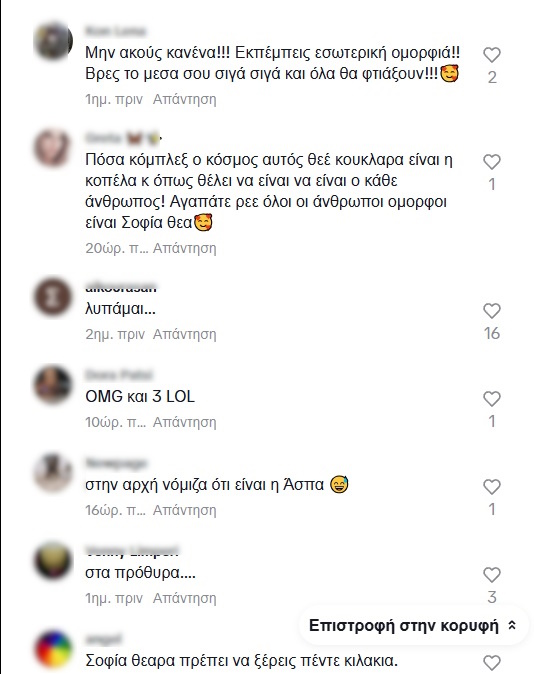Open avatar of 'λυπάμαι...' commenter
The height and width of the screenshot is (674, 534).
(x=53, y=297)
